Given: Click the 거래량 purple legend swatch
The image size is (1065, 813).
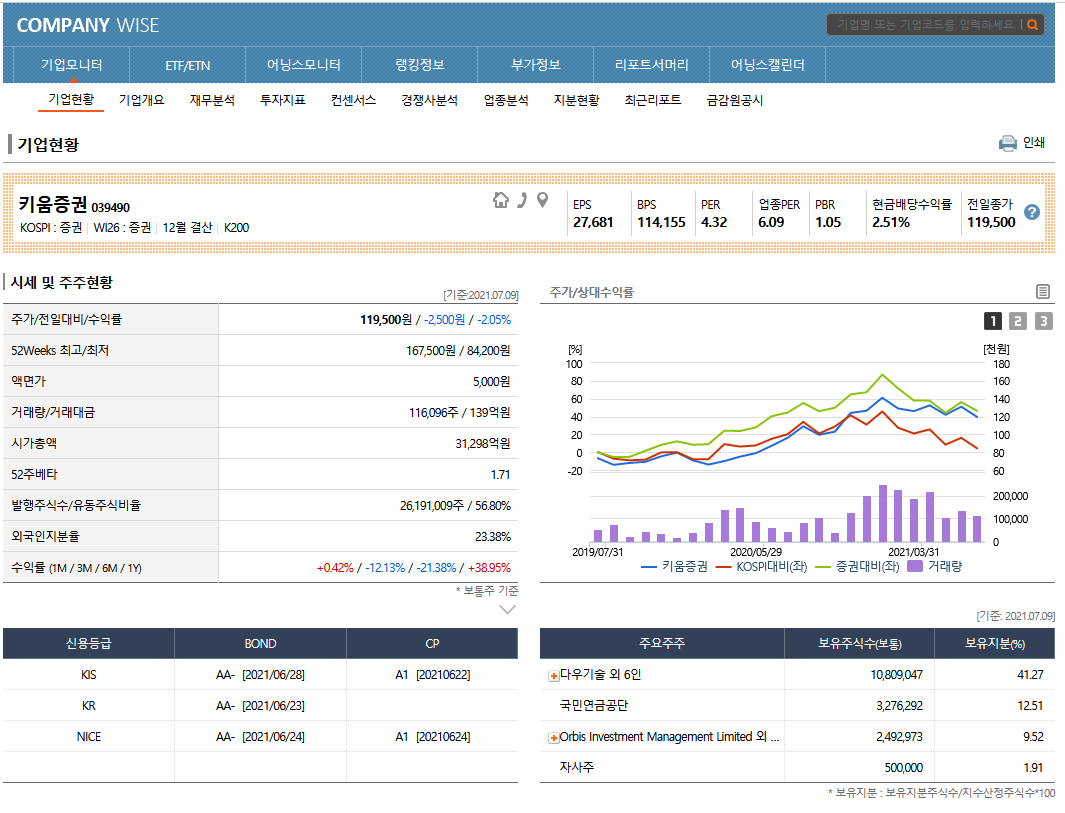Looking at the screenshot, I should pyautogui.click(x=915, y=566).
